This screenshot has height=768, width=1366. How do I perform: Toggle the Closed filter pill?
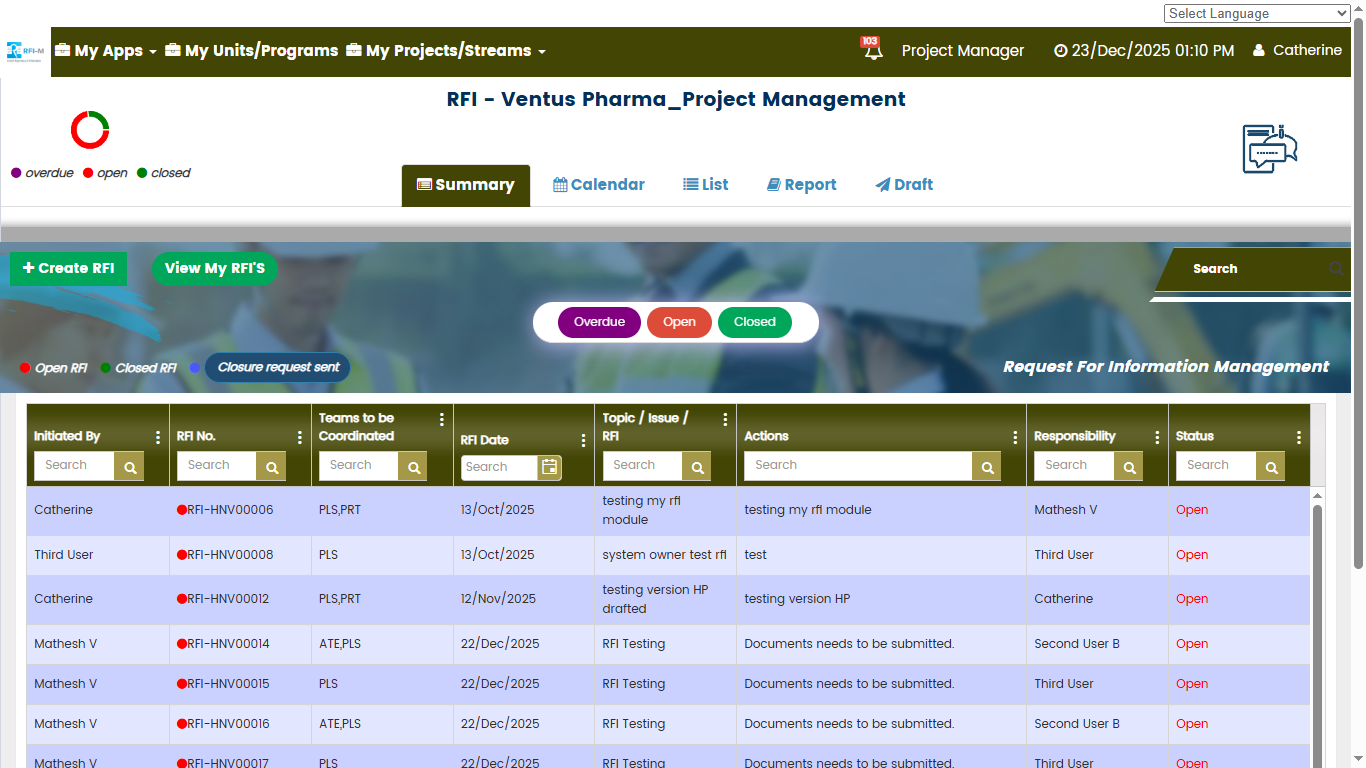[754, 322]
